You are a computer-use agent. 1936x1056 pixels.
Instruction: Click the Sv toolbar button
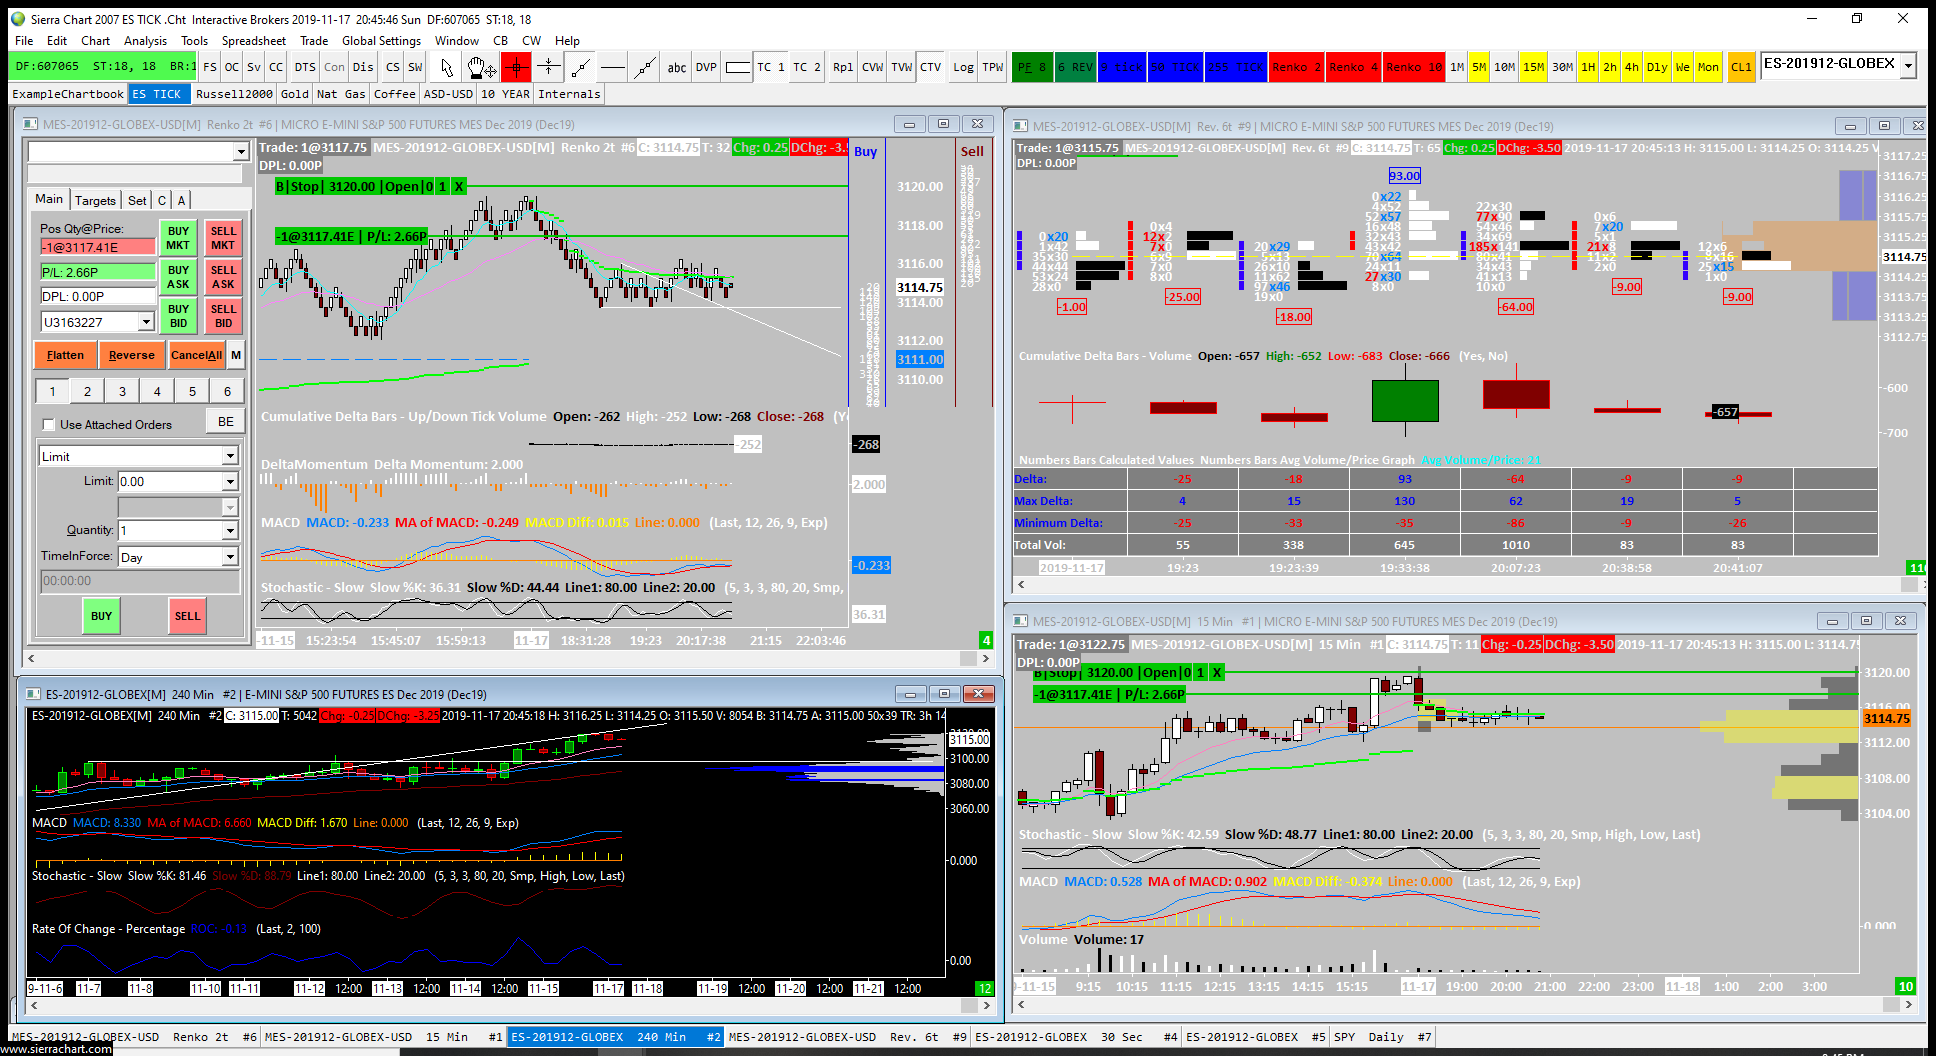254,67
